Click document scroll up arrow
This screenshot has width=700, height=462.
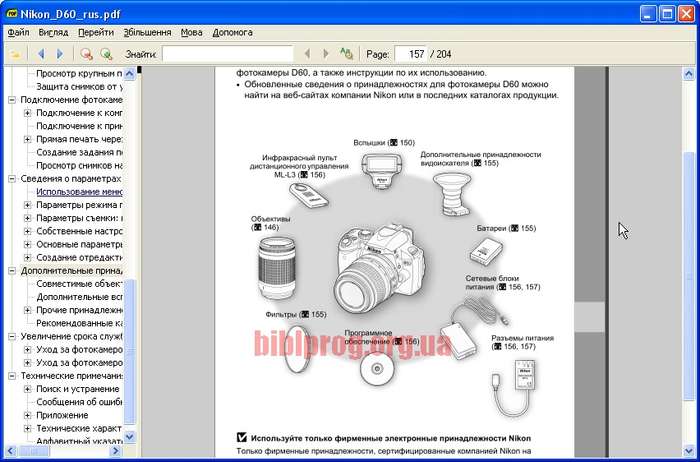688,74
